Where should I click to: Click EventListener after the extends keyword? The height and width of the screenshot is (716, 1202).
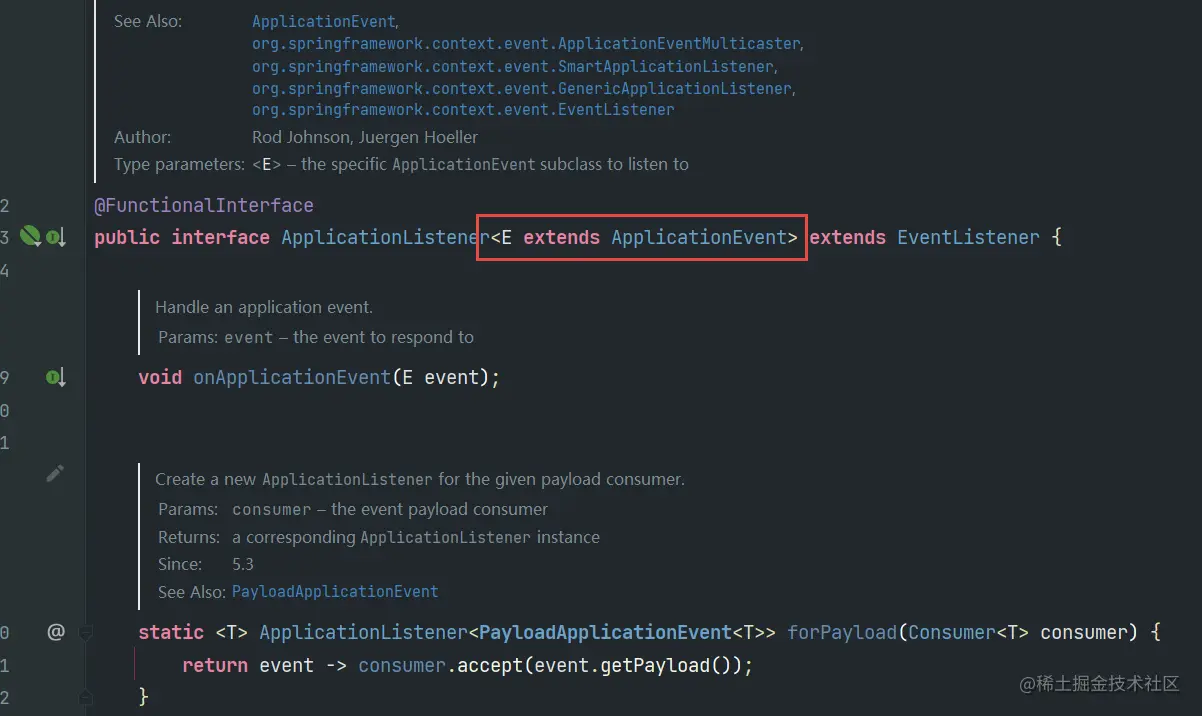969,238
